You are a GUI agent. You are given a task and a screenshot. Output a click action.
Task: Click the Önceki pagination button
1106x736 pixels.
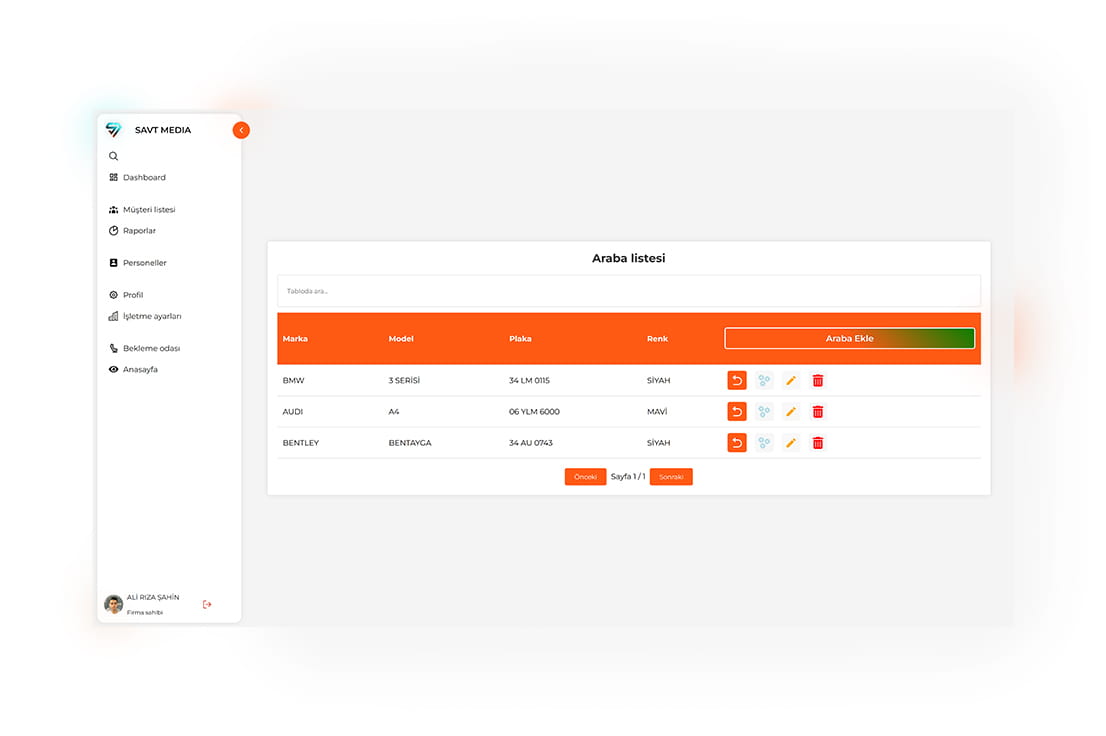point(585,477)
